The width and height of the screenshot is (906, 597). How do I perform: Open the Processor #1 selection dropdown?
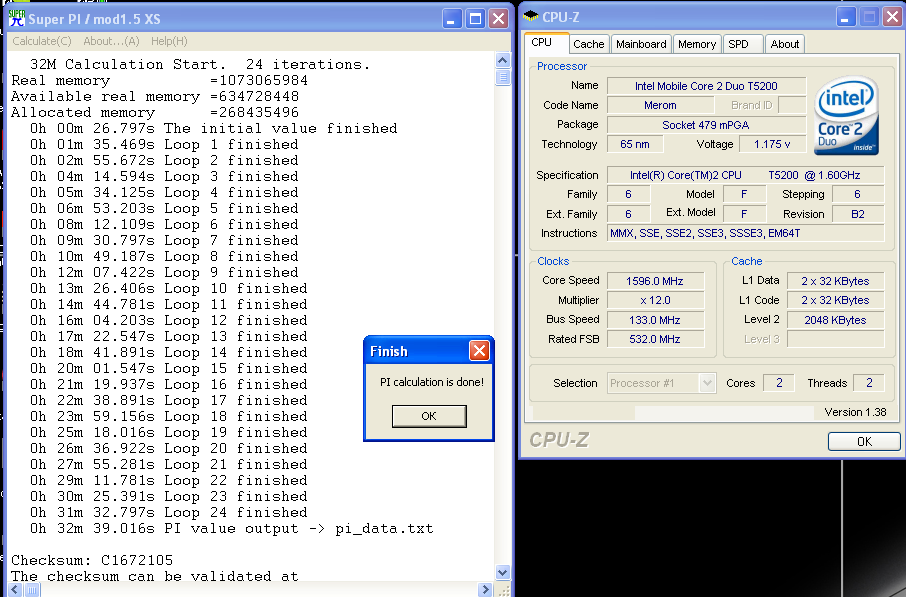[x=662, y=383]
